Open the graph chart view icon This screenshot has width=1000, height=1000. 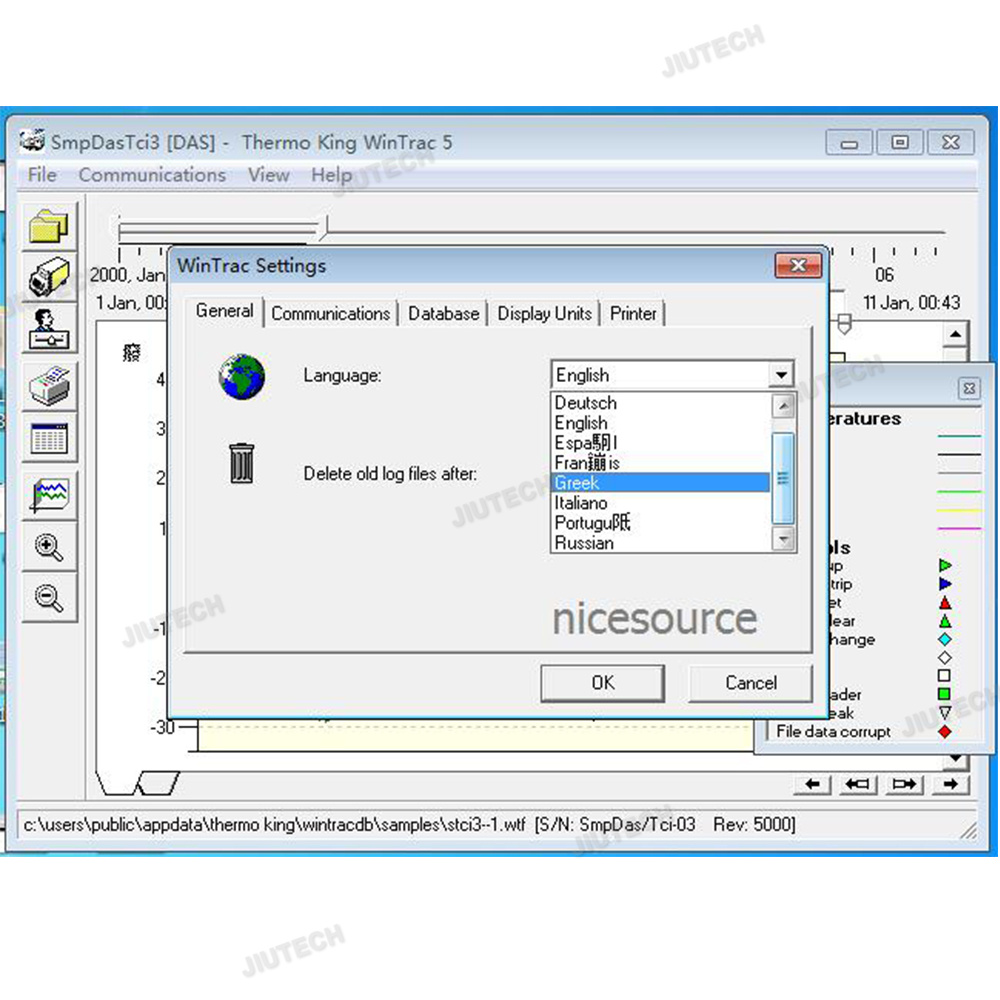pos(49,496)
